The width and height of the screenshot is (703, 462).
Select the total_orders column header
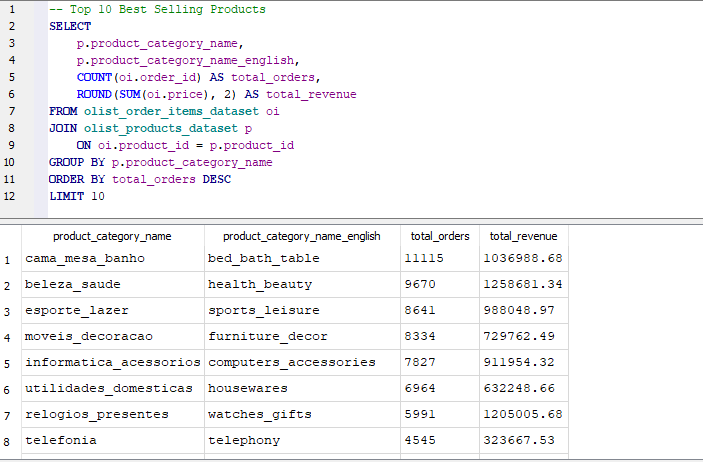pos(440,236)
